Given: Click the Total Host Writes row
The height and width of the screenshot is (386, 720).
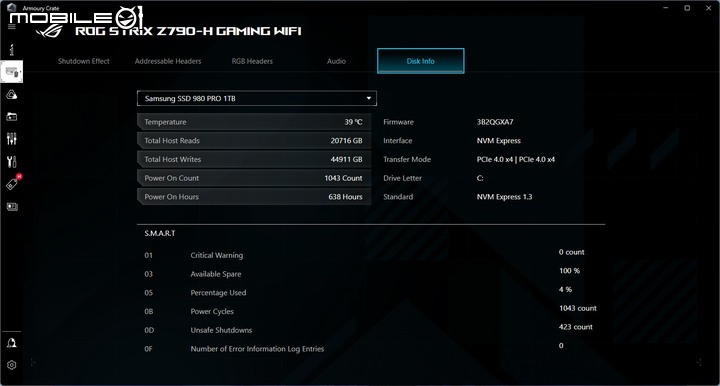Looking at the screenshot, I should (x=254, y=159).
